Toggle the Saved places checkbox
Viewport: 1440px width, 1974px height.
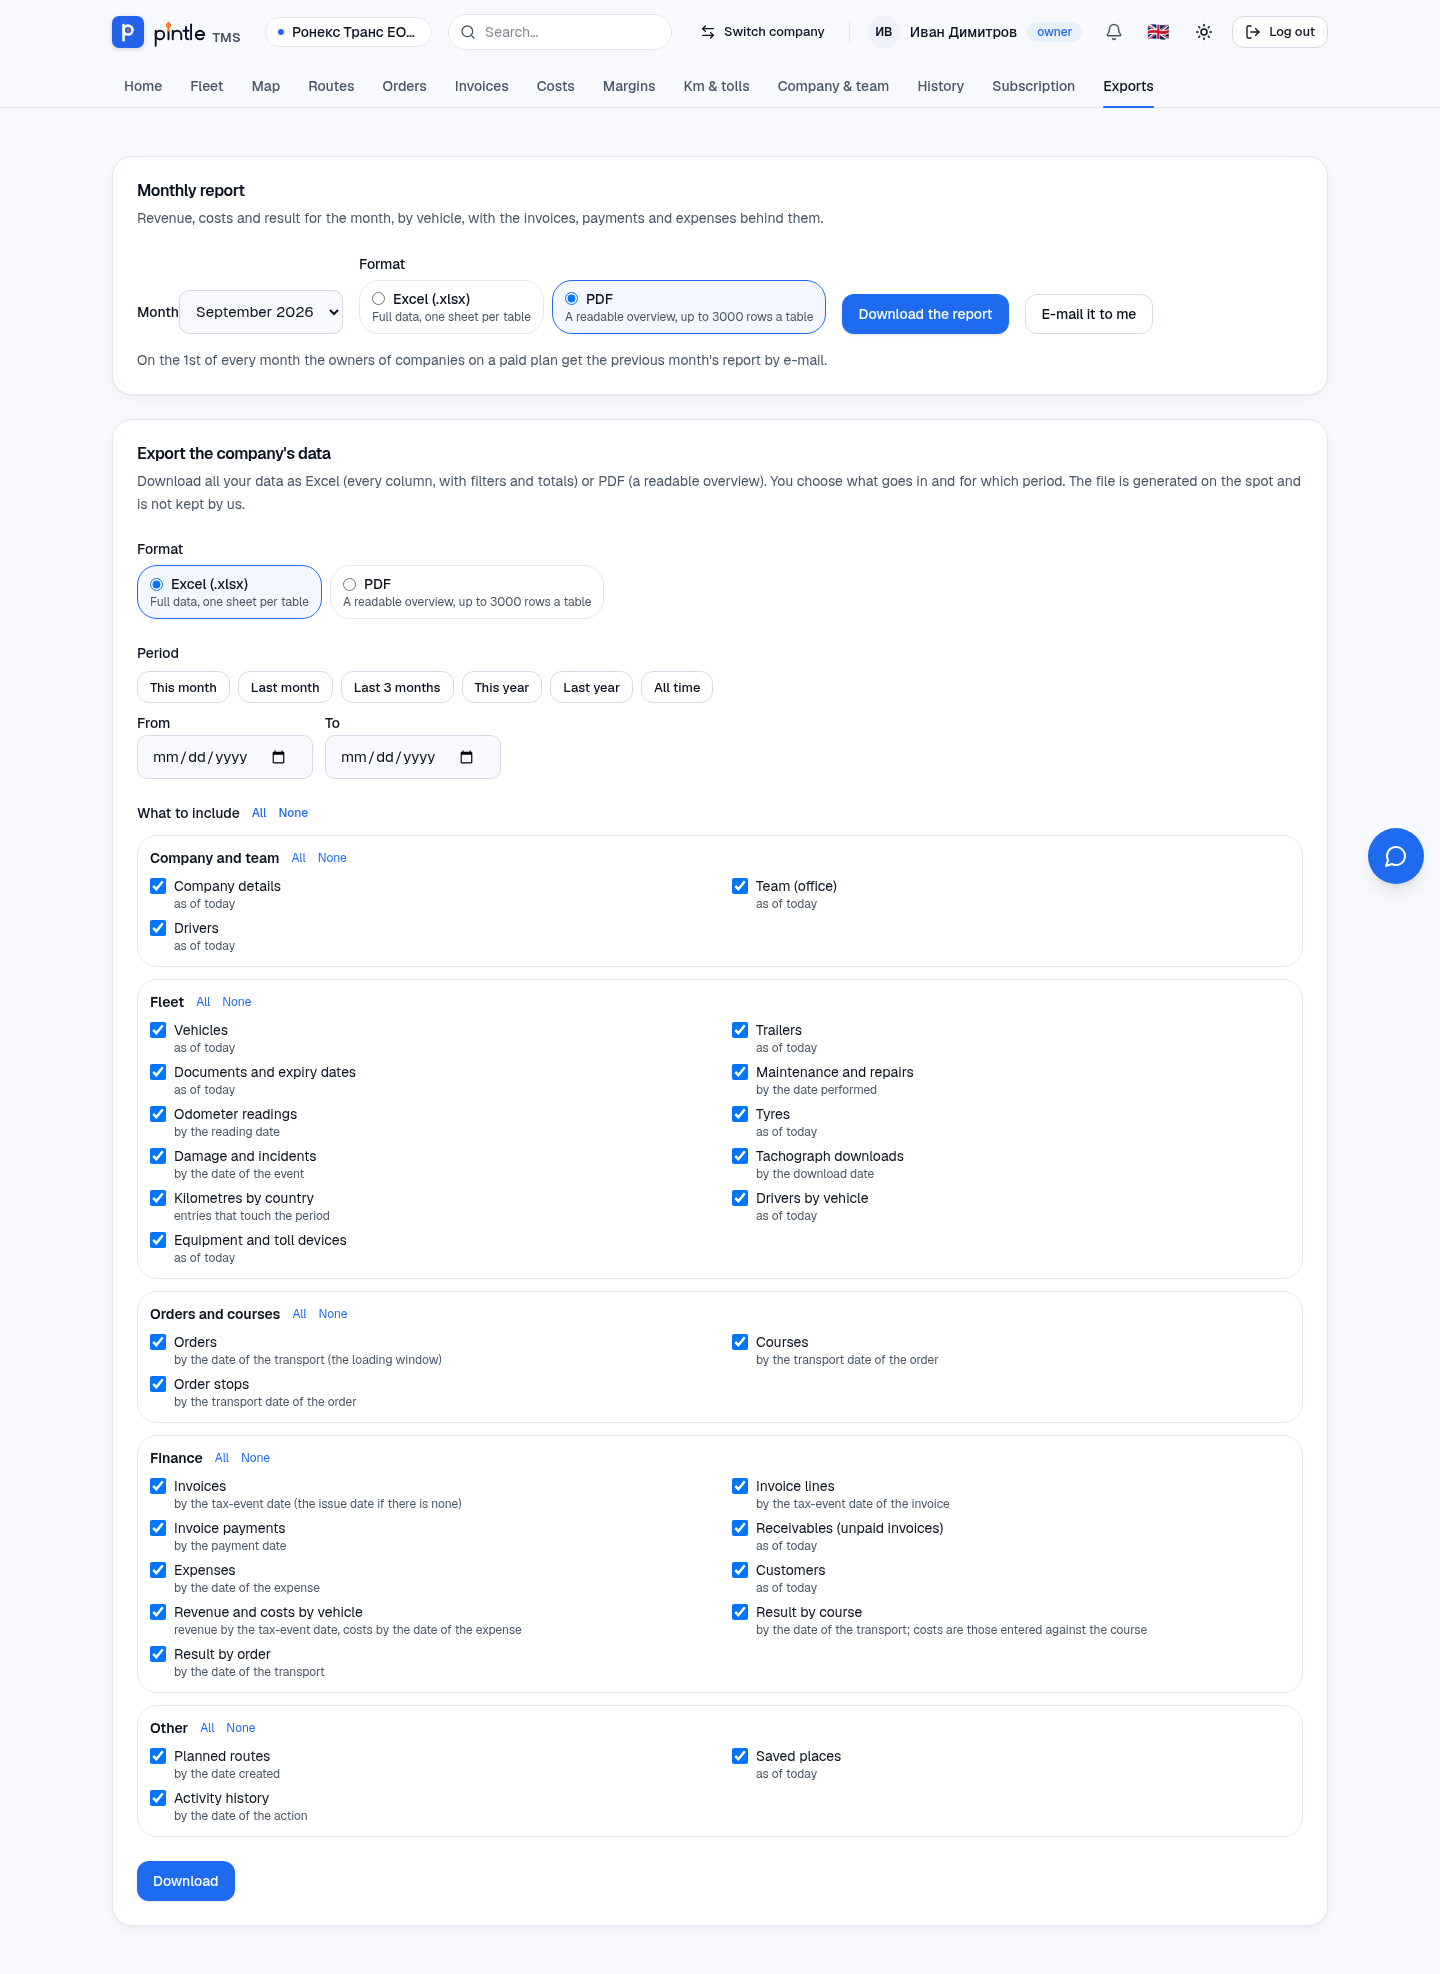(740, 1756)
